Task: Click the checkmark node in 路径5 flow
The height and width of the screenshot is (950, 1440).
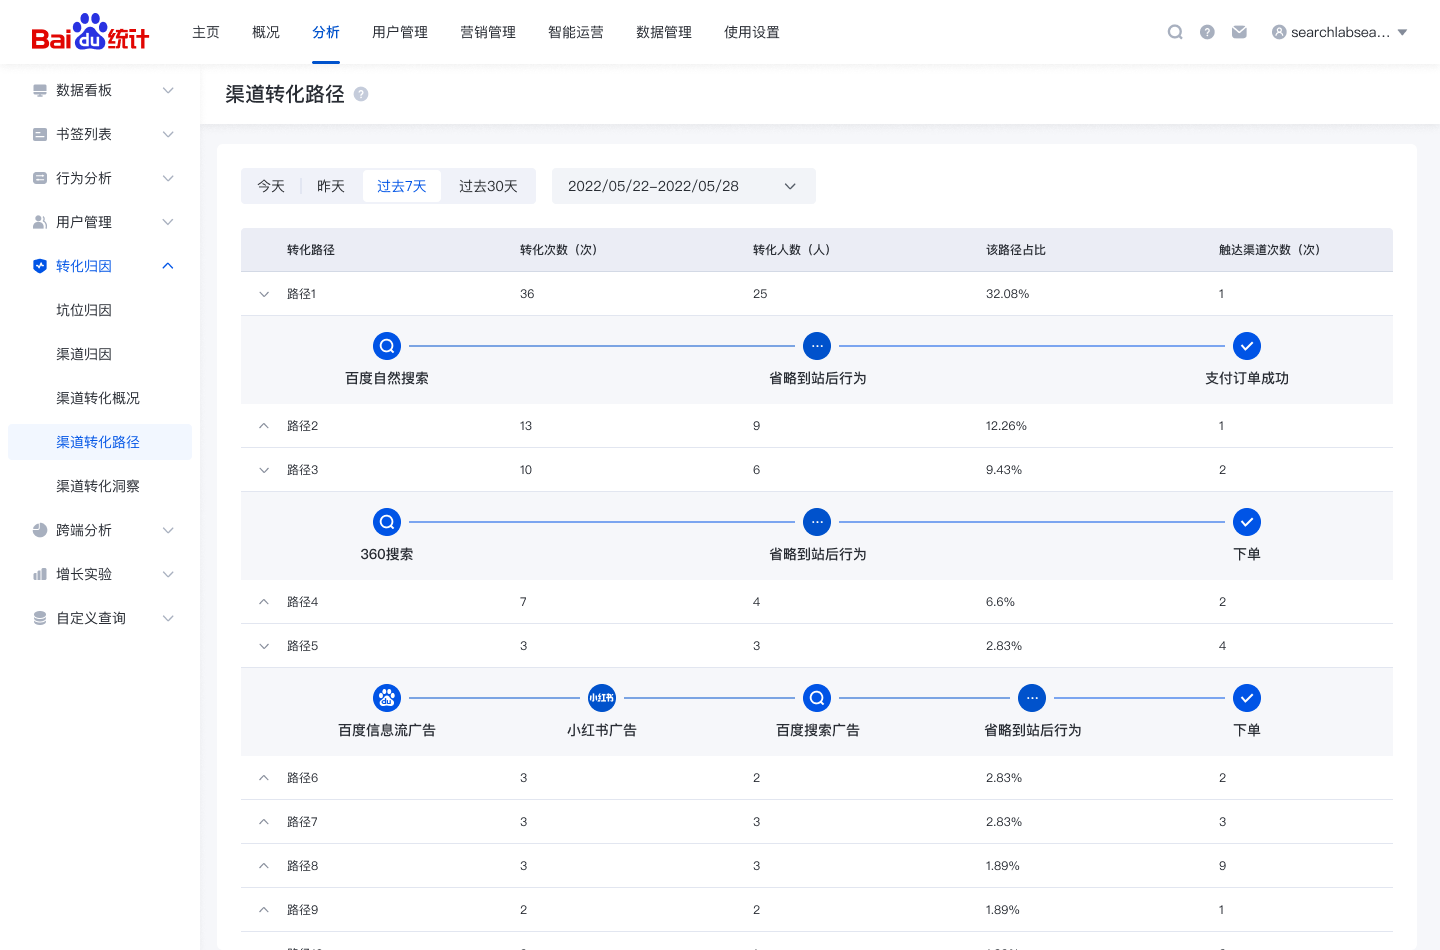Action: [1247, 698]
